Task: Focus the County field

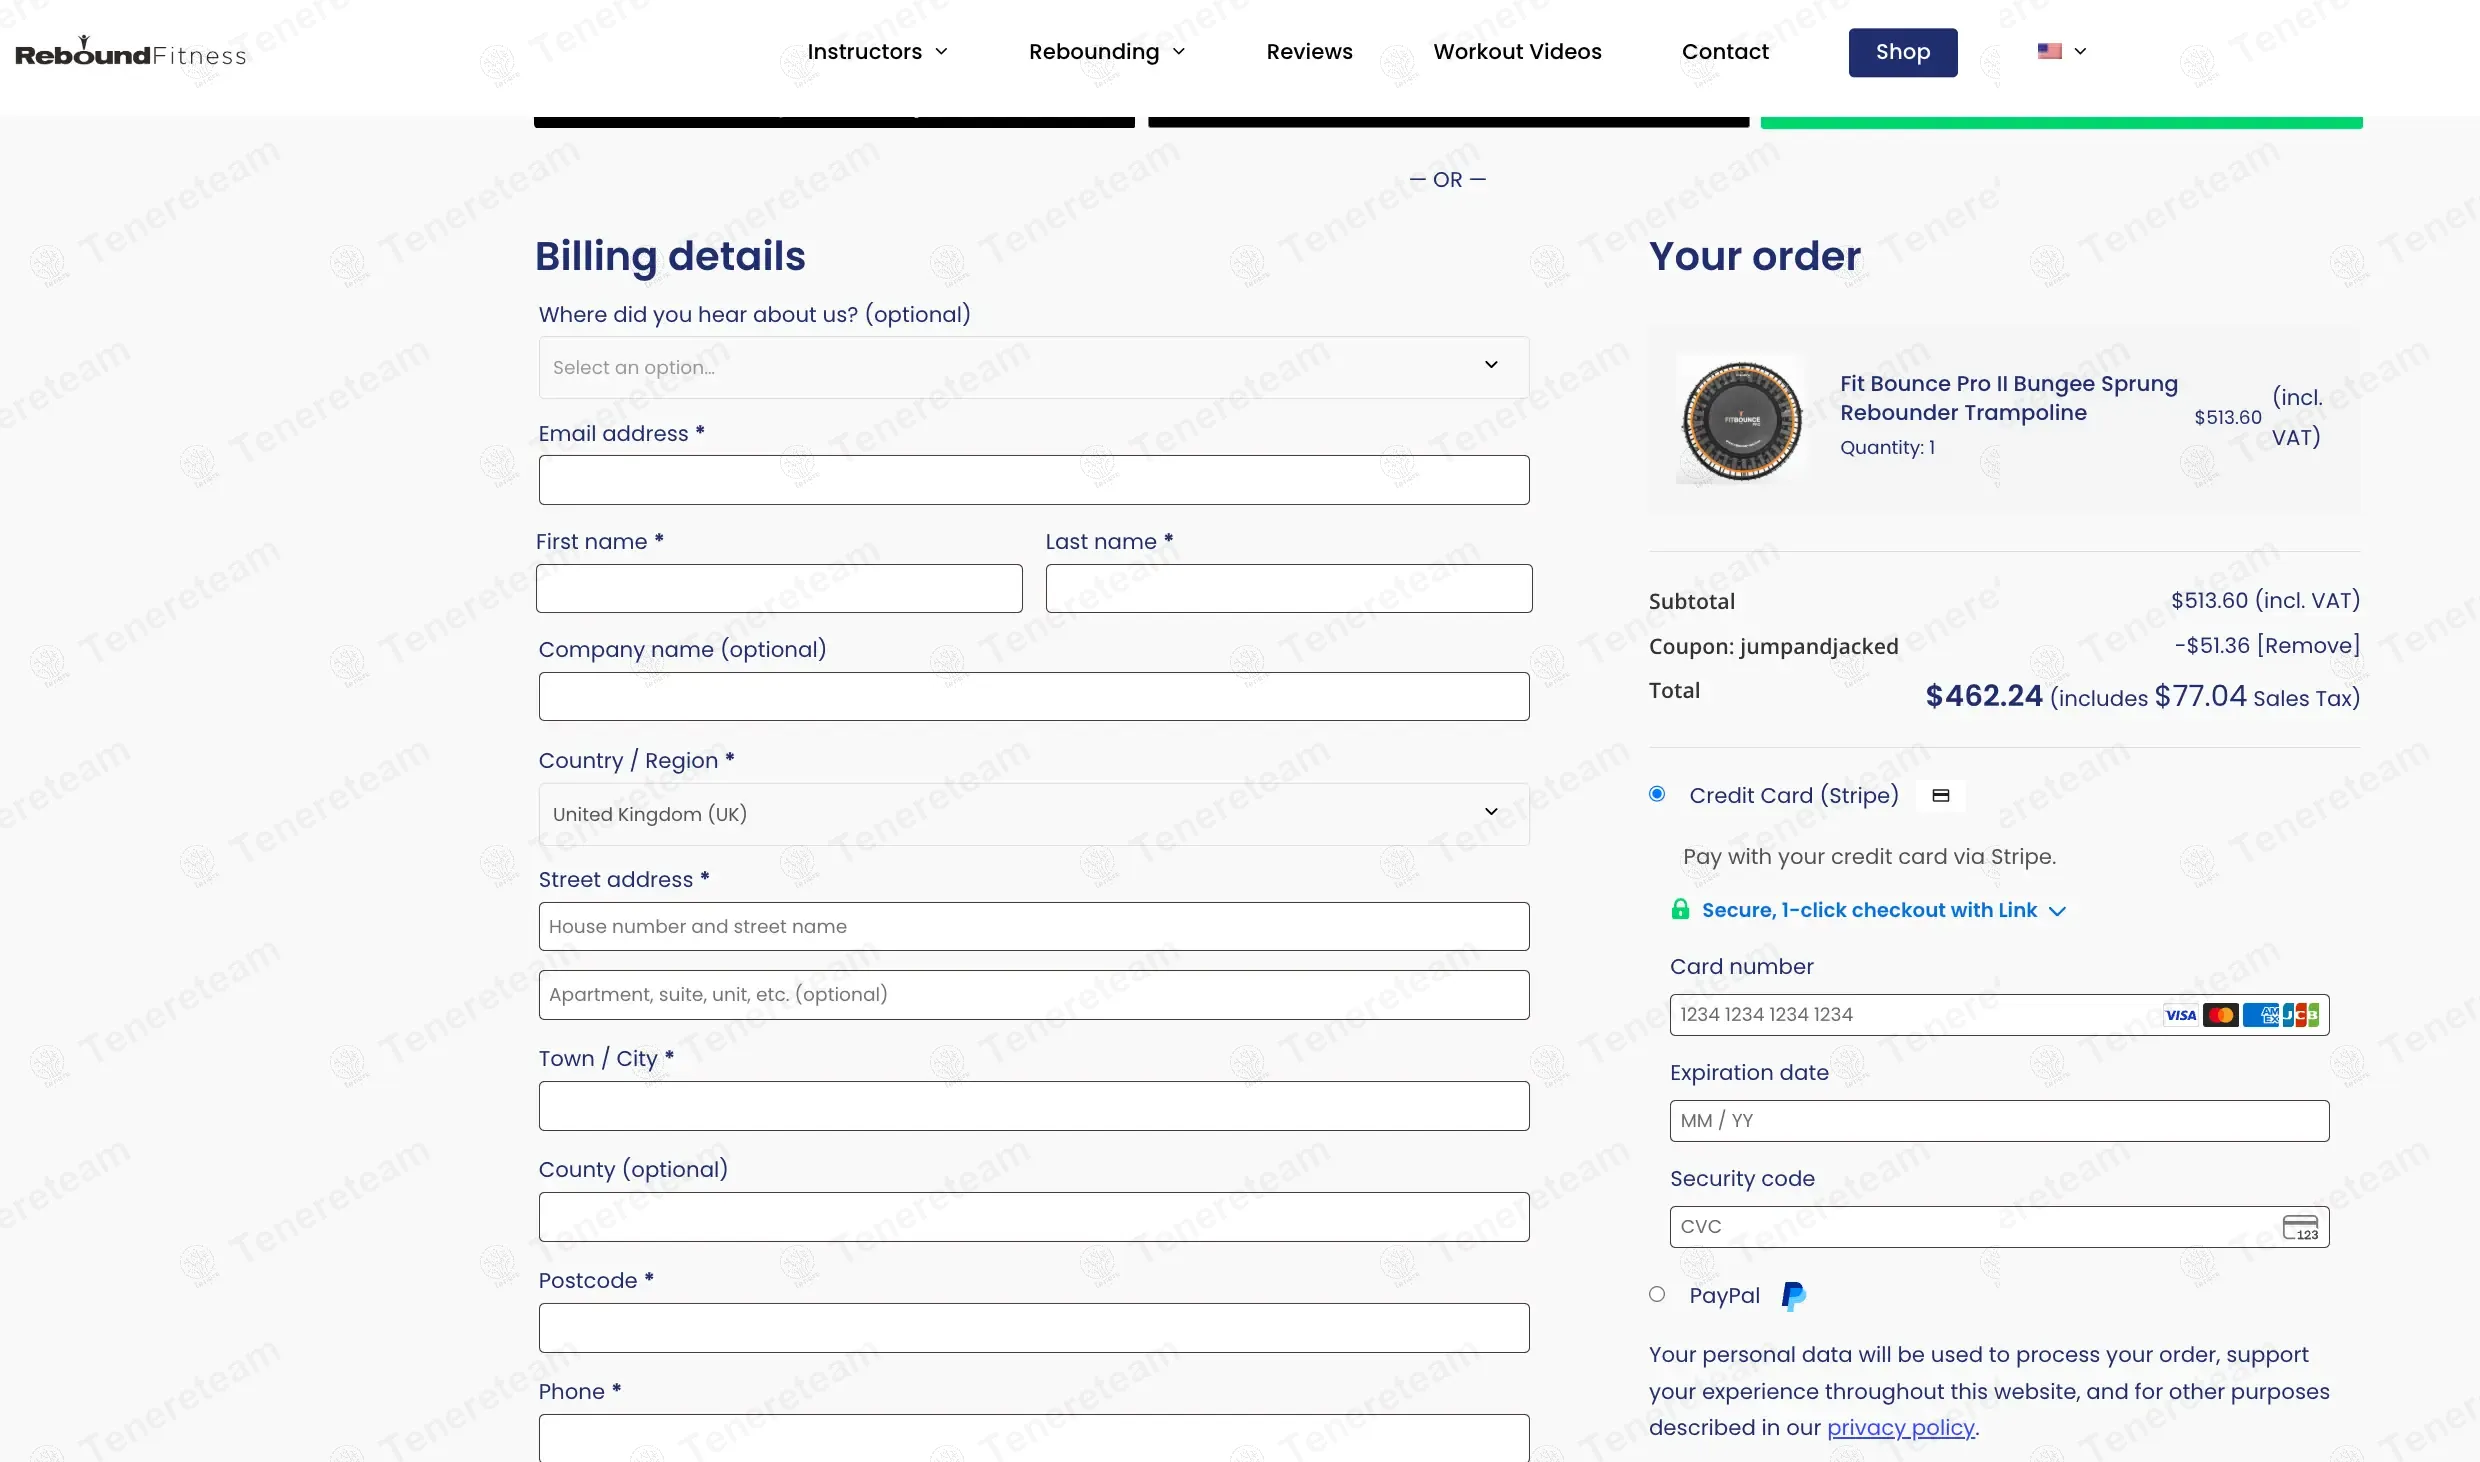Action: point(1034,1217)
